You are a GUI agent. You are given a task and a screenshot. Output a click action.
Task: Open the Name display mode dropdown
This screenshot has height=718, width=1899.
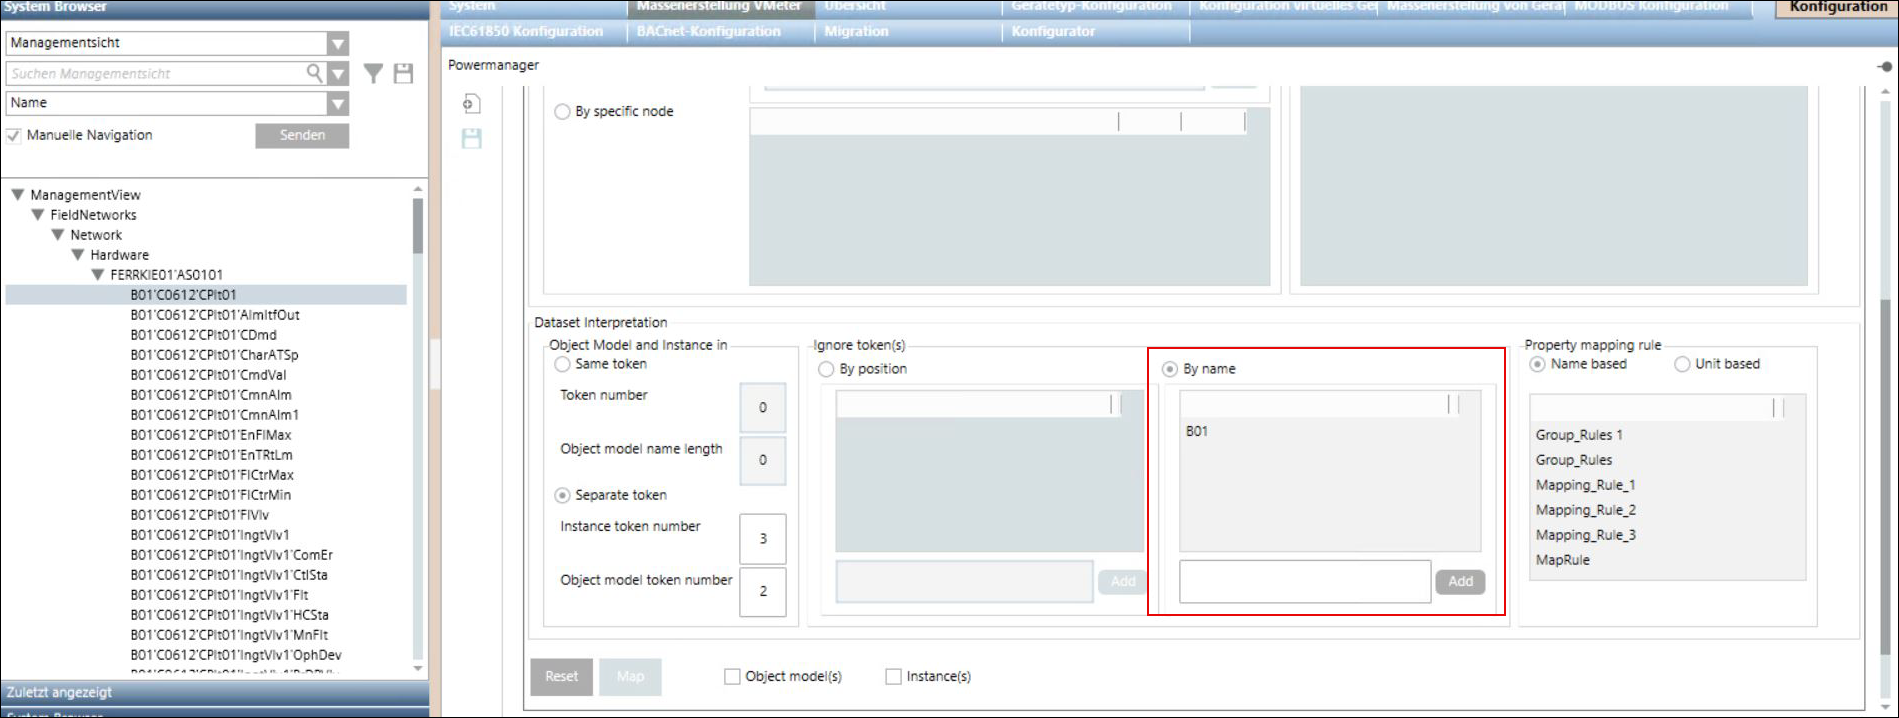coord(338,103)
